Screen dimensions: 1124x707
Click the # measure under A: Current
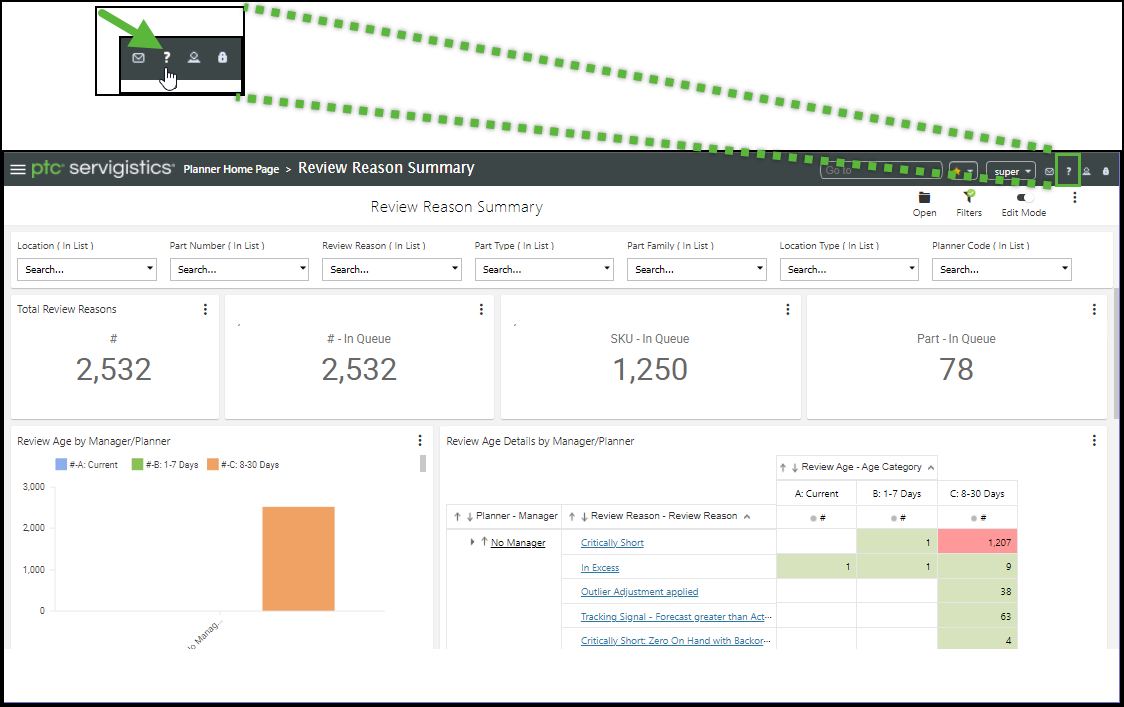pyautogui.click(x=818, y=518)
